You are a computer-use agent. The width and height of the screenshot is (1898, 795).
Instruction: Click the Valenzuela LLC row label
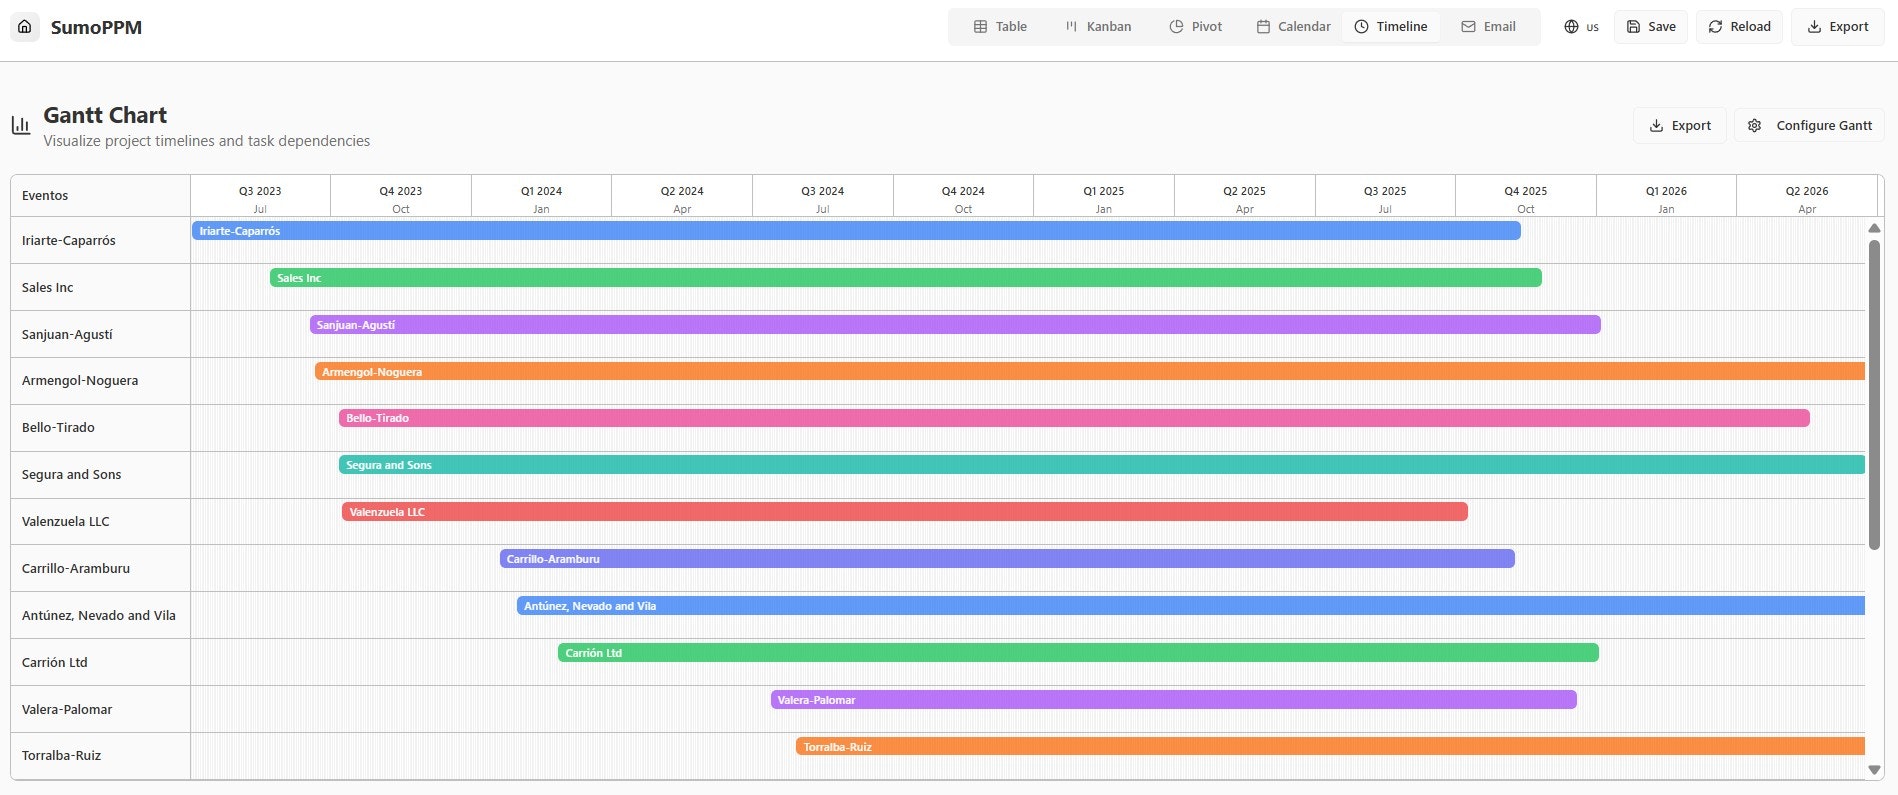click(x=66, y=522)
